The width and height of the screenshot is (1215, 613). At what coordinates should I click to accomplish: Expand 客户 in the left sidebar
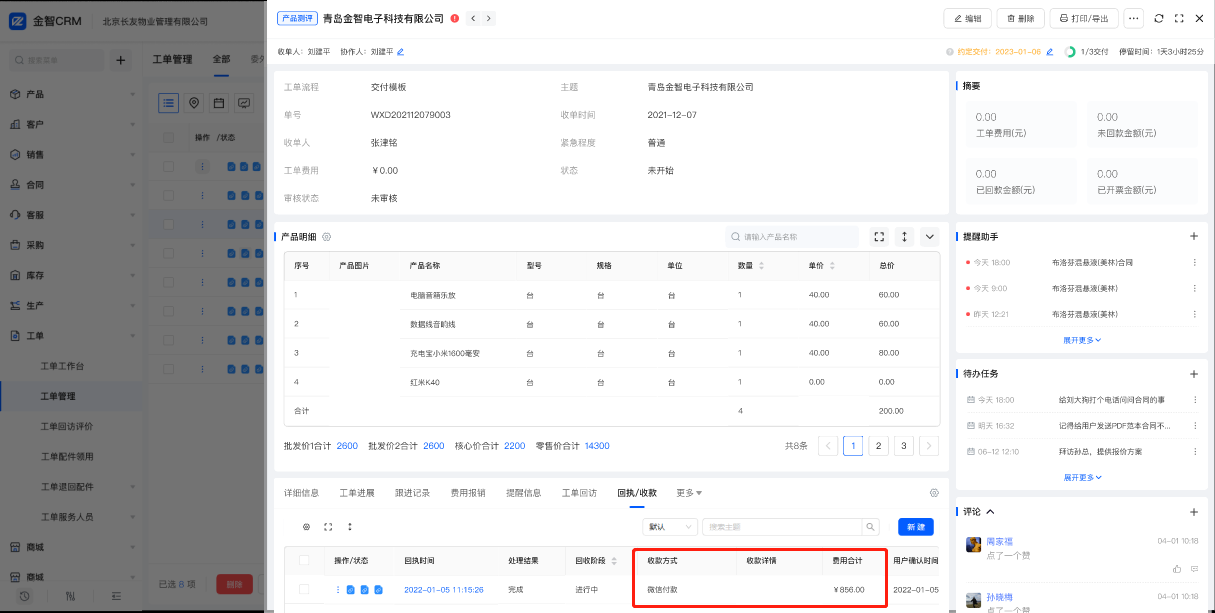click(x=73, y=124)
